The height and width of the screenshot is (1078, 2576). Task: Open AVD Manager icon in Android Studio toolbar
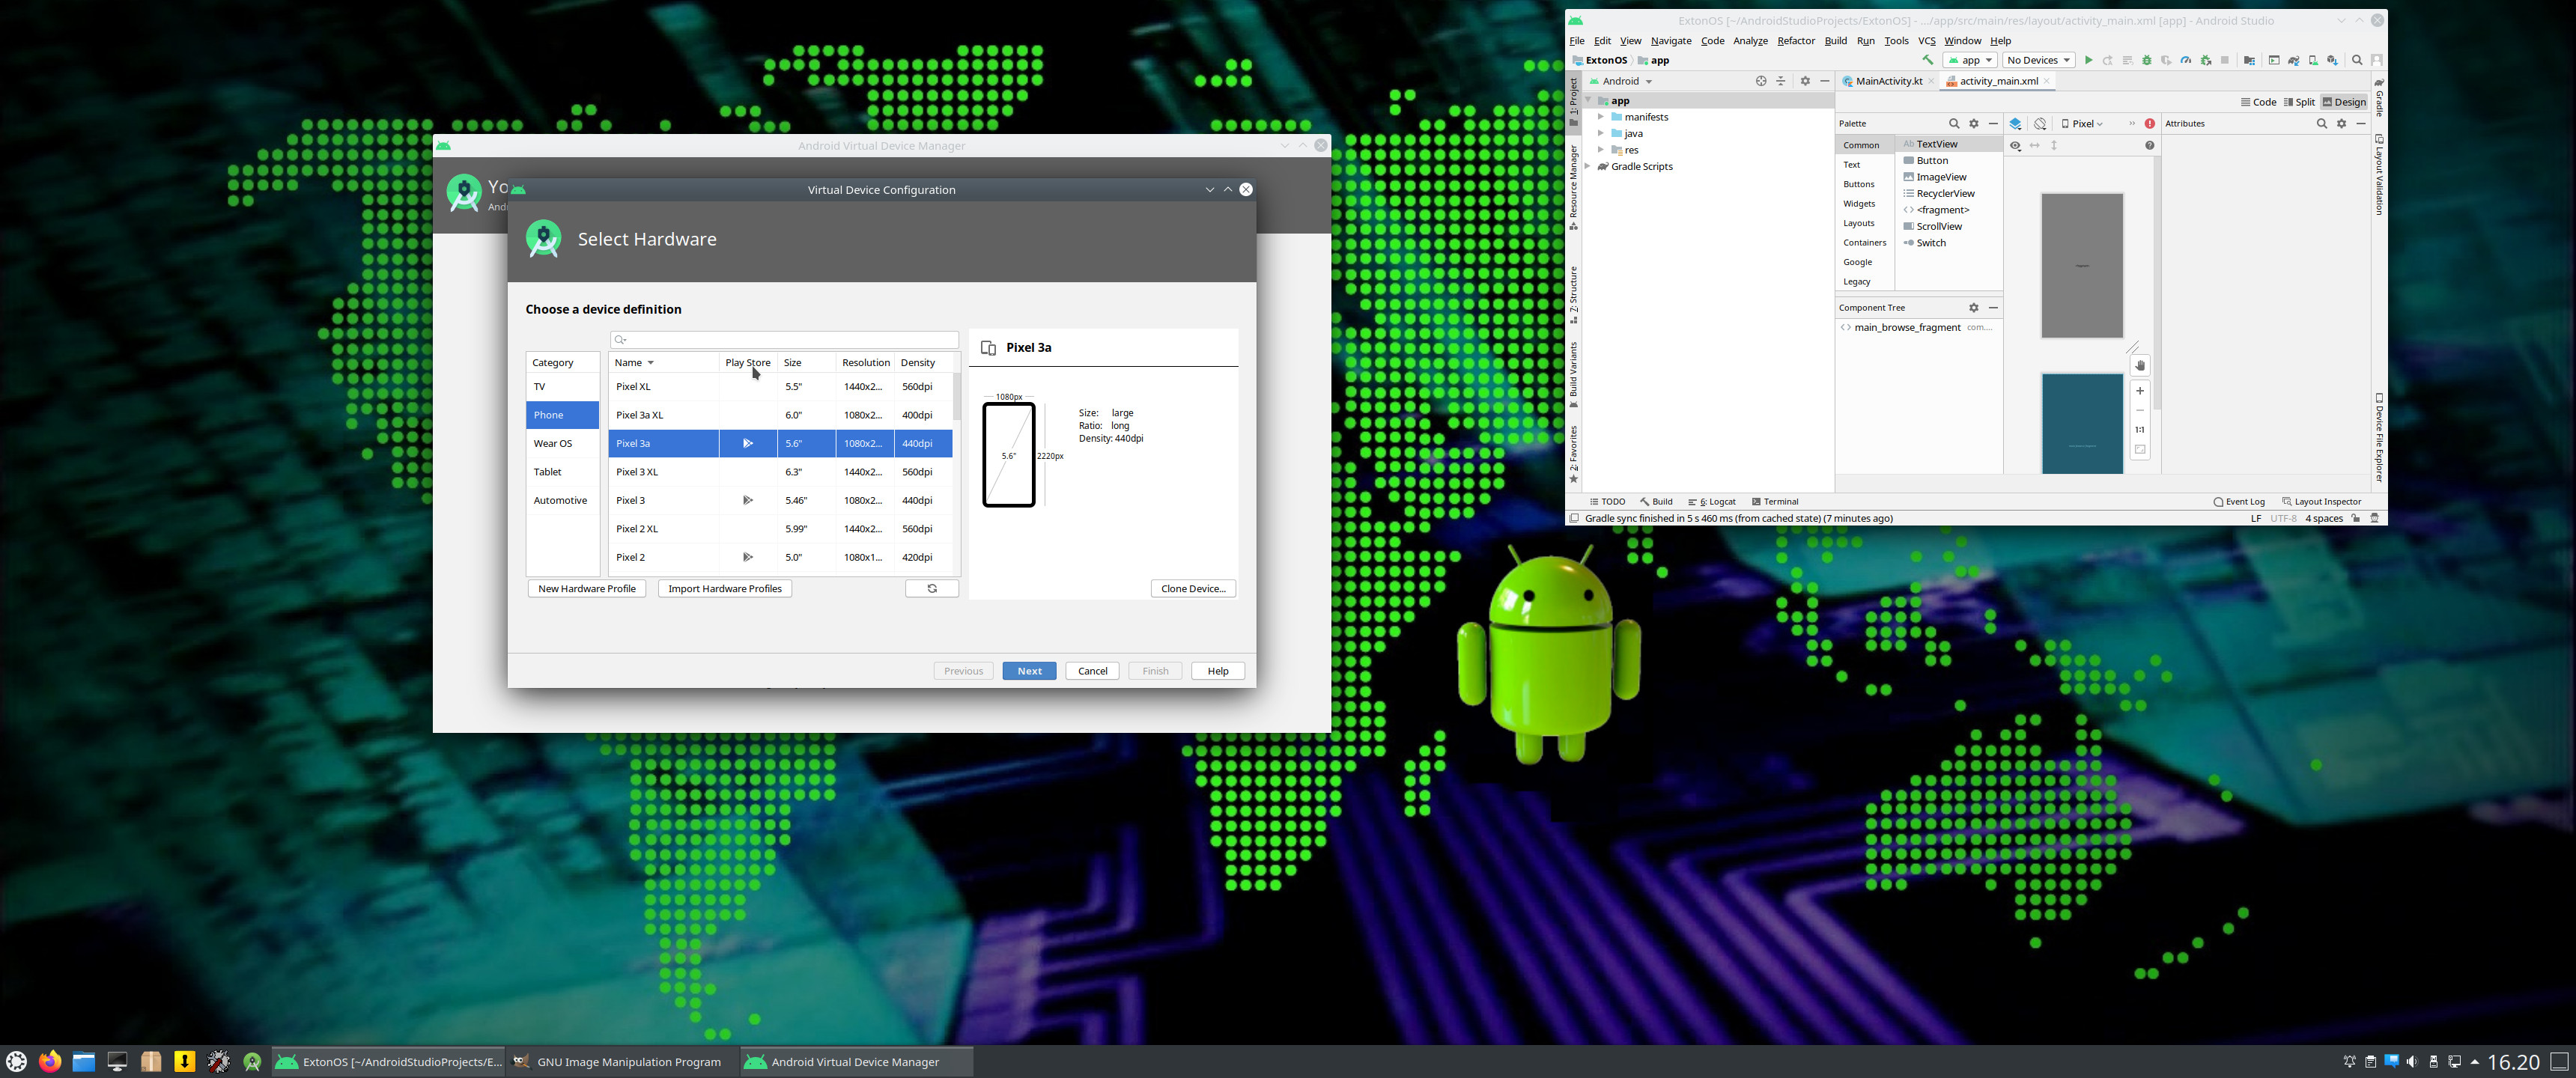coord(2314,60)
